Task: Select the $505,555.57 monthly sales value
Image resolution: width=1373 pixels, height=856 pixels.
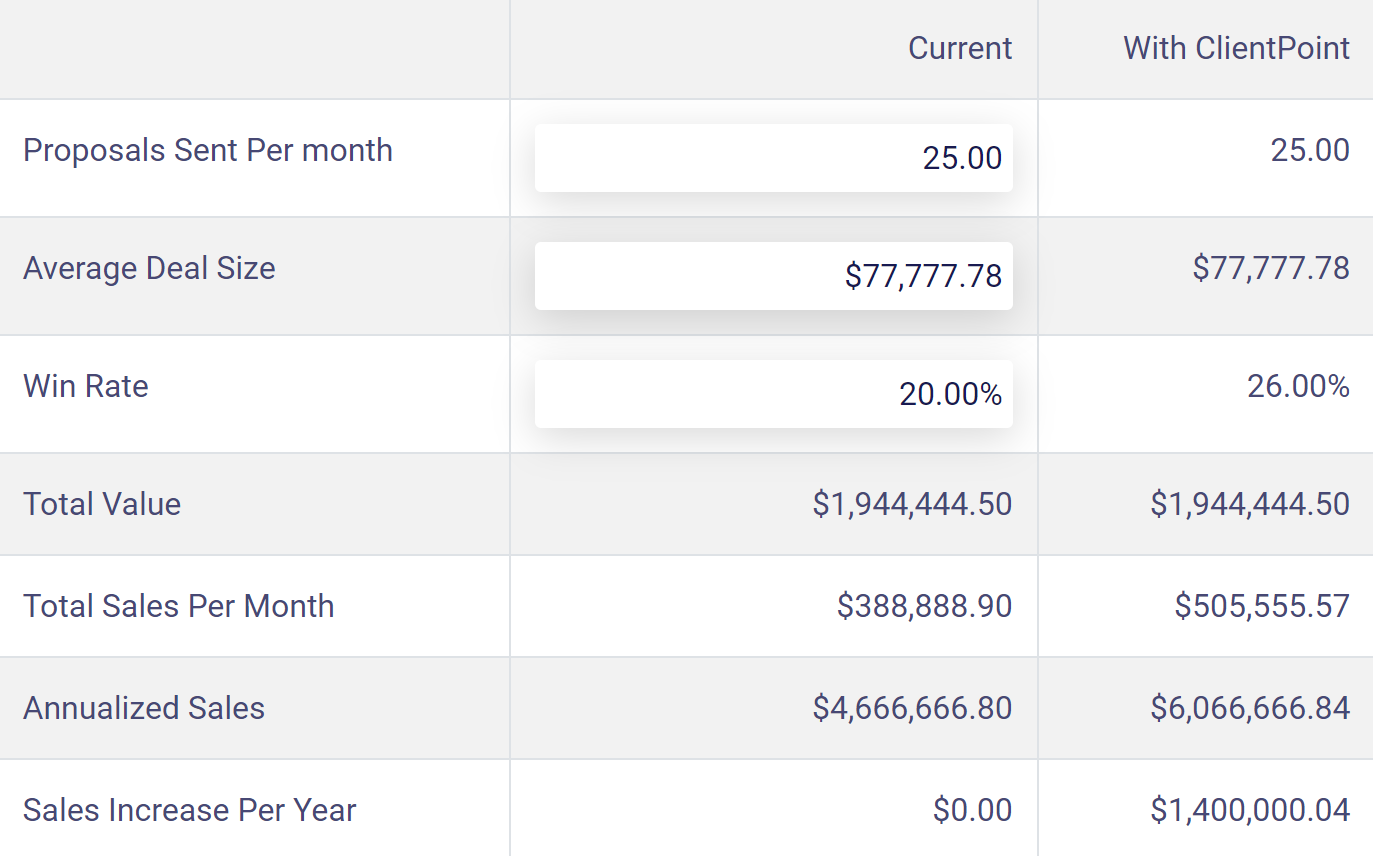Action: pos(1262,606)
